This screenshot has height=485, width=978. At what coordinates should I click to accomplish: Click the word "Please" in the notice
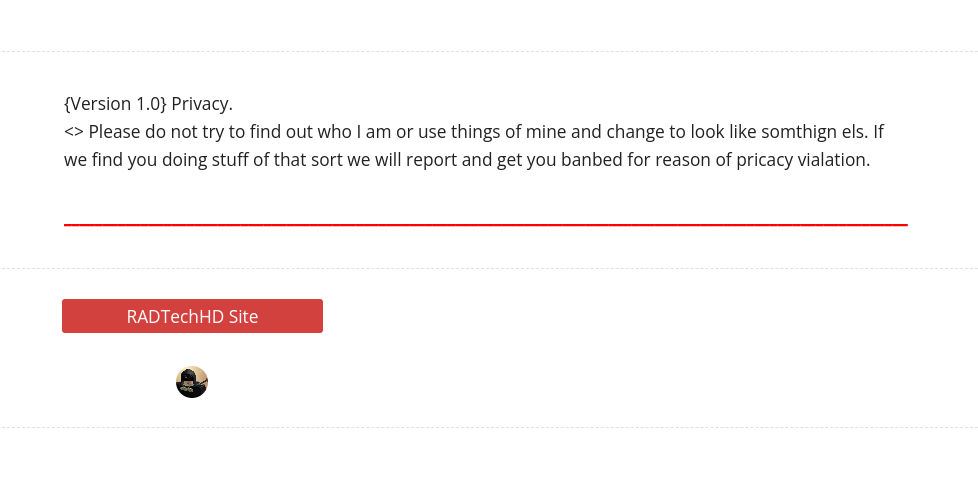pyautogui.click(x=116, y=131)
